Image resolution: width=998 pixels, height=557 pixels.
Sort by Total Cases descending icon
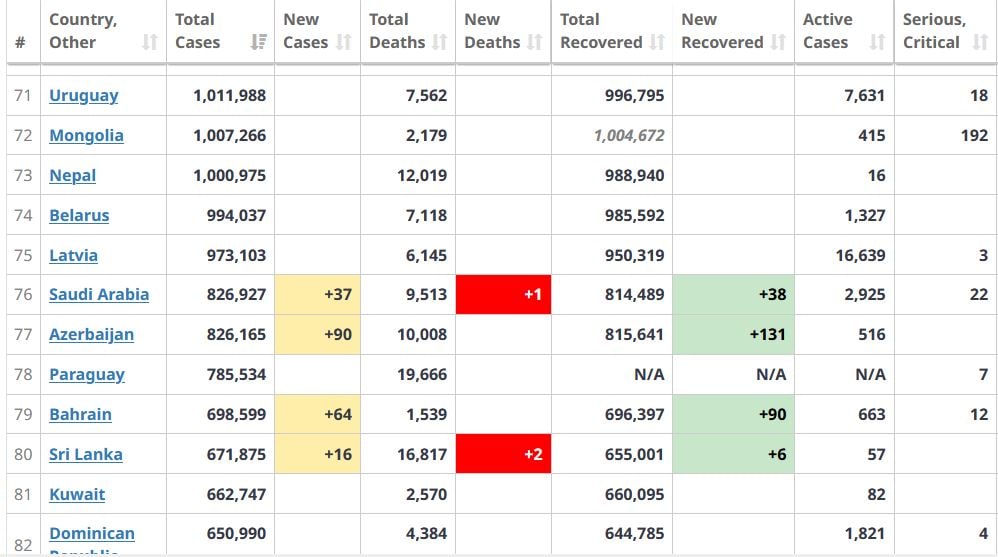tap(258, 42)
